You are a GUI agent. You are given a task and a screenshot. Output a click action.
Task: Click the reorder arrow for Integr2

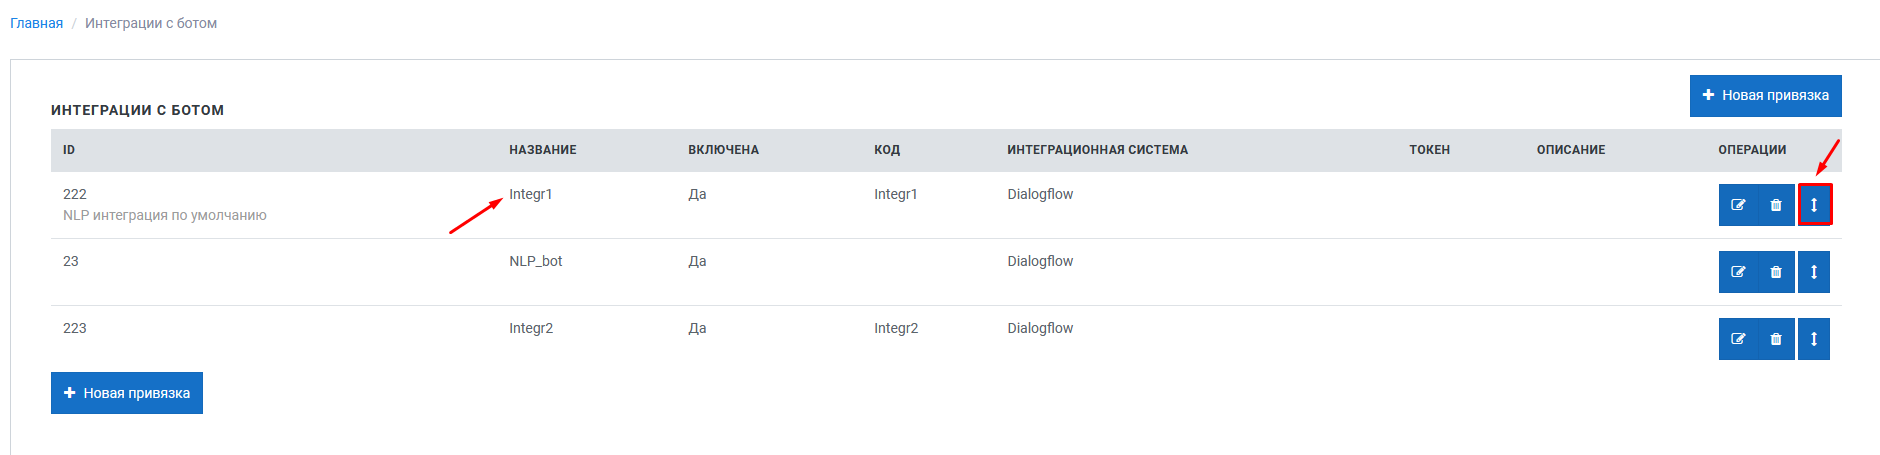click(1814, 339)
